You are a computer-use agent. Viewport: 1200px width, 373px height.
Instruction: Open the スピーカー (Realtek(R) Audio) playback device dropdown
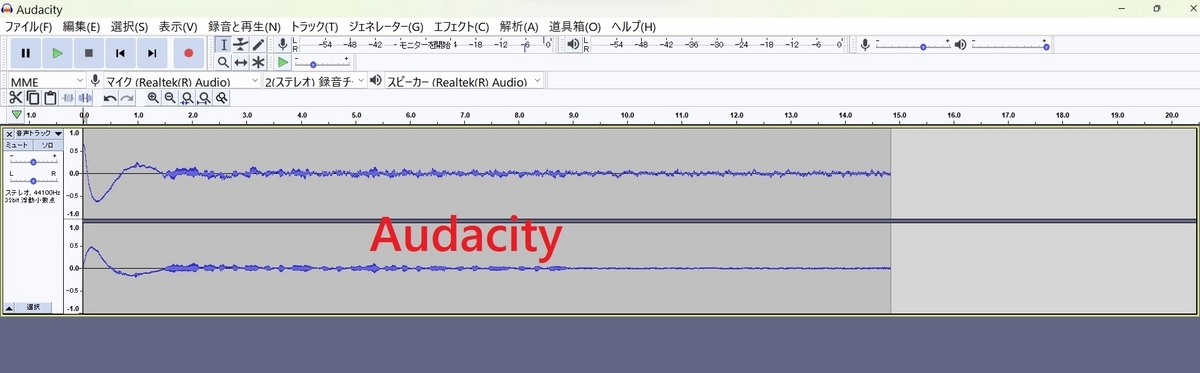coord(464,80)
